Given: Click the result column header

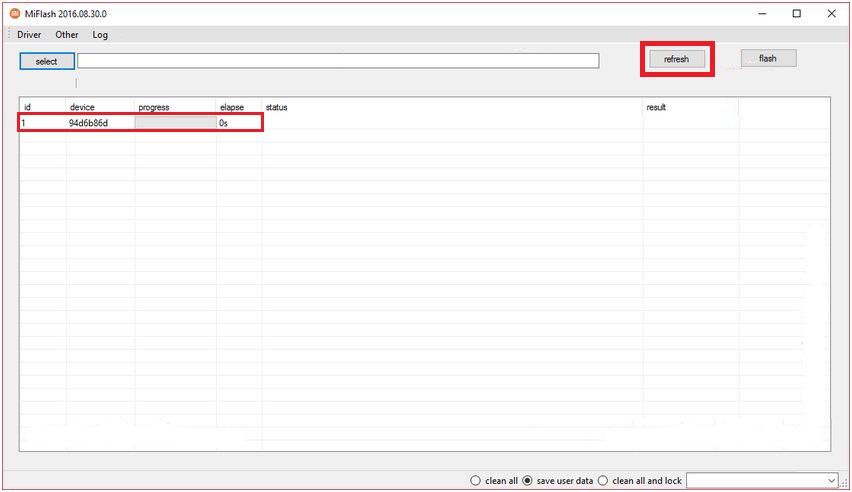Looking at the screenshot, I should click(x=690, y=107).
